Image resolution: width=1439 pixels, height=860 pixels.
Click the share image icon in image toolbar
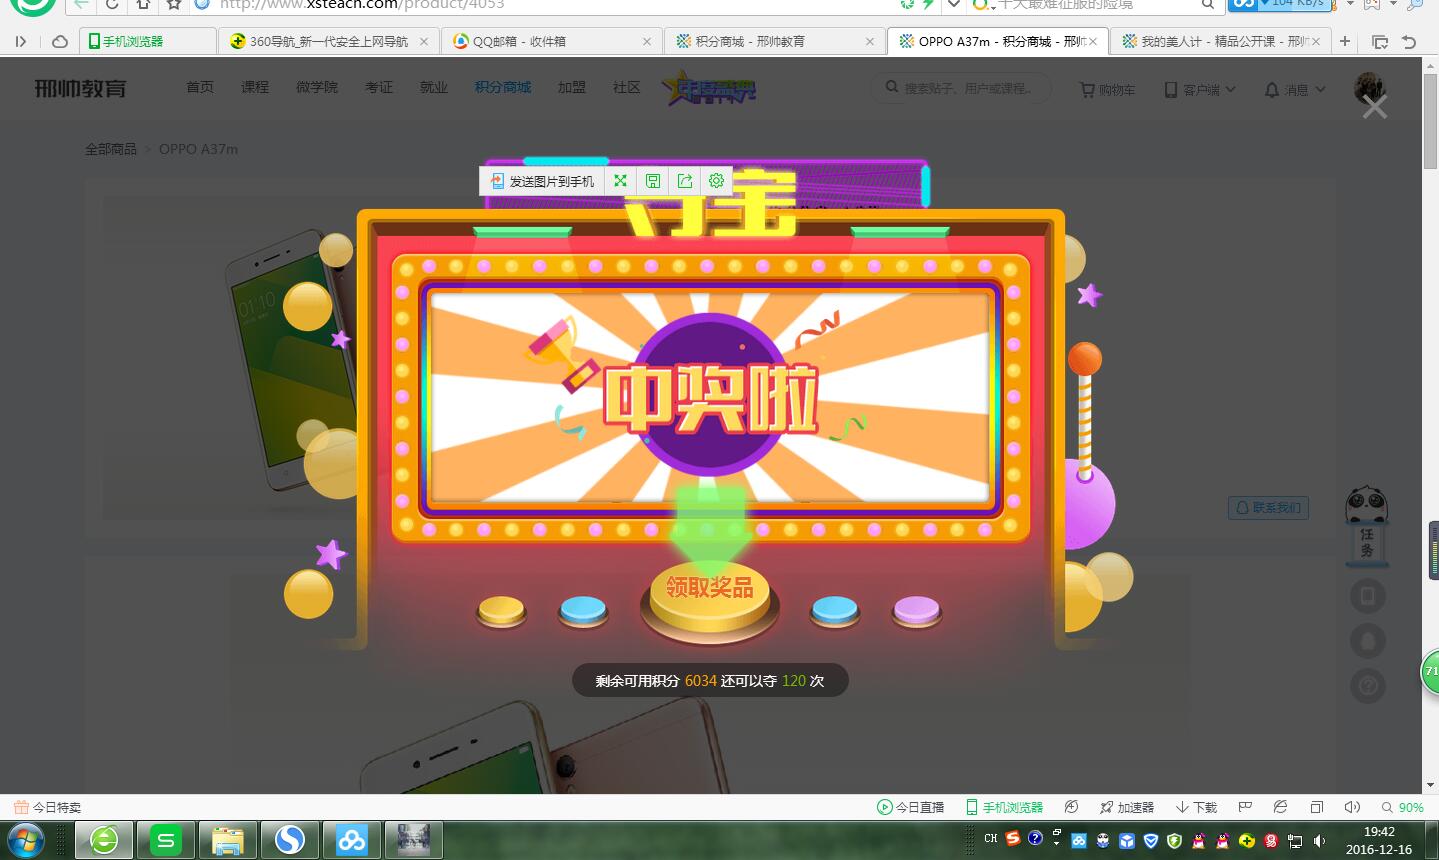(x=685, y=181)
